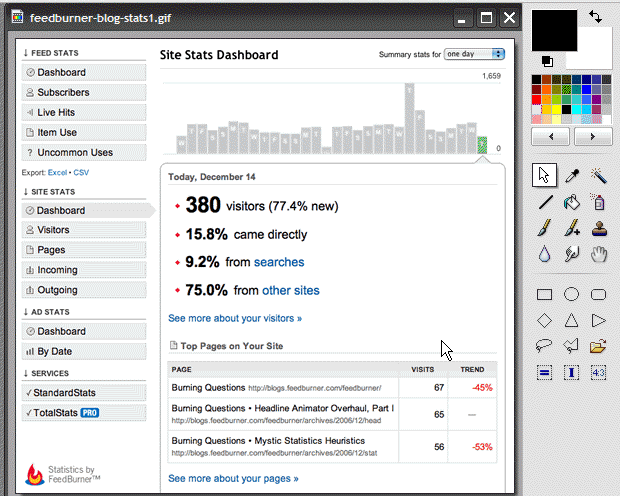Viewport: 620px width, 496px height.
Task: Select the diamond shape tool
Action: pos(544,320)
